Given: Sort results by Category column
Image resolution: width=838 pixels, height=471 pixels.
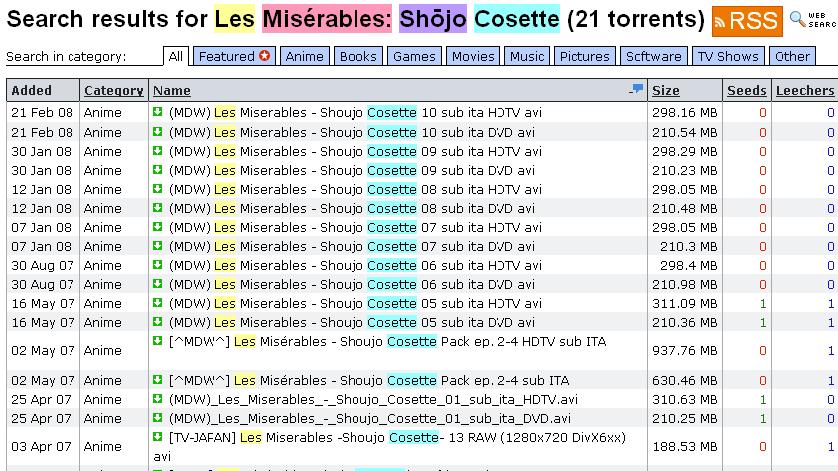Looking at the screenshot, I should [114, 90].
